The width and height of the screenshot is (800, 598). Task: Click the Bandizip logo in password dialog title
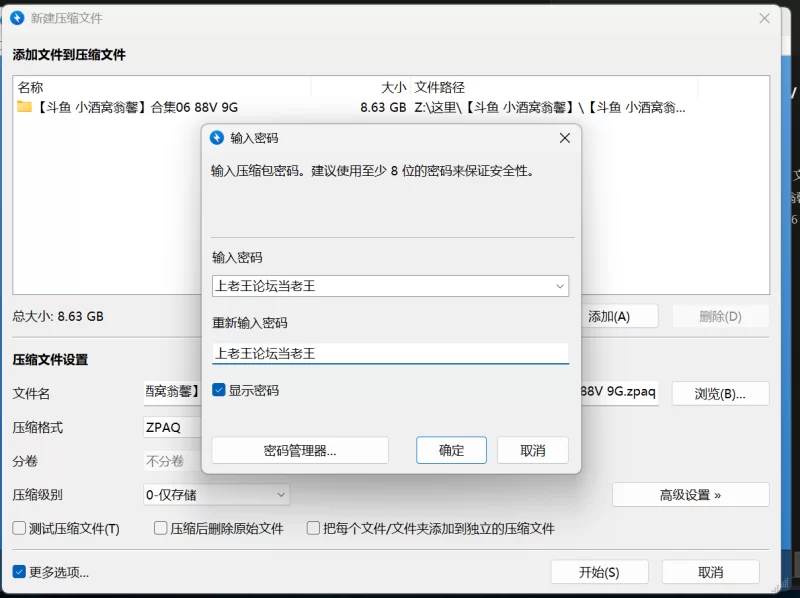[217, 138]
